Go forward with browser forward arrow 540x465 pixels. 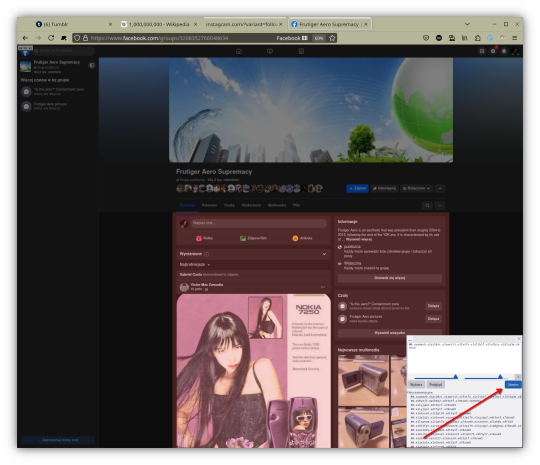[38, 38]
